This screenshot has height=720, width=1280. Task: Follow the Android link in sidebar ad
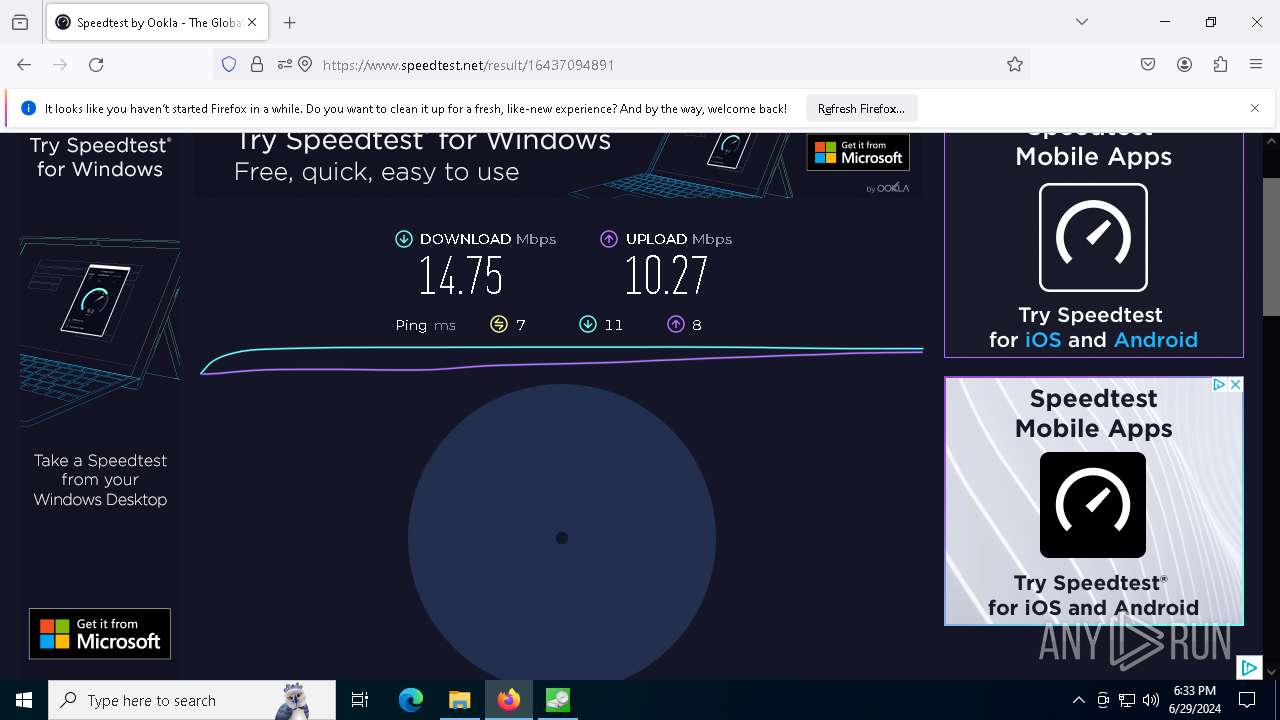tap(1156, 340)
